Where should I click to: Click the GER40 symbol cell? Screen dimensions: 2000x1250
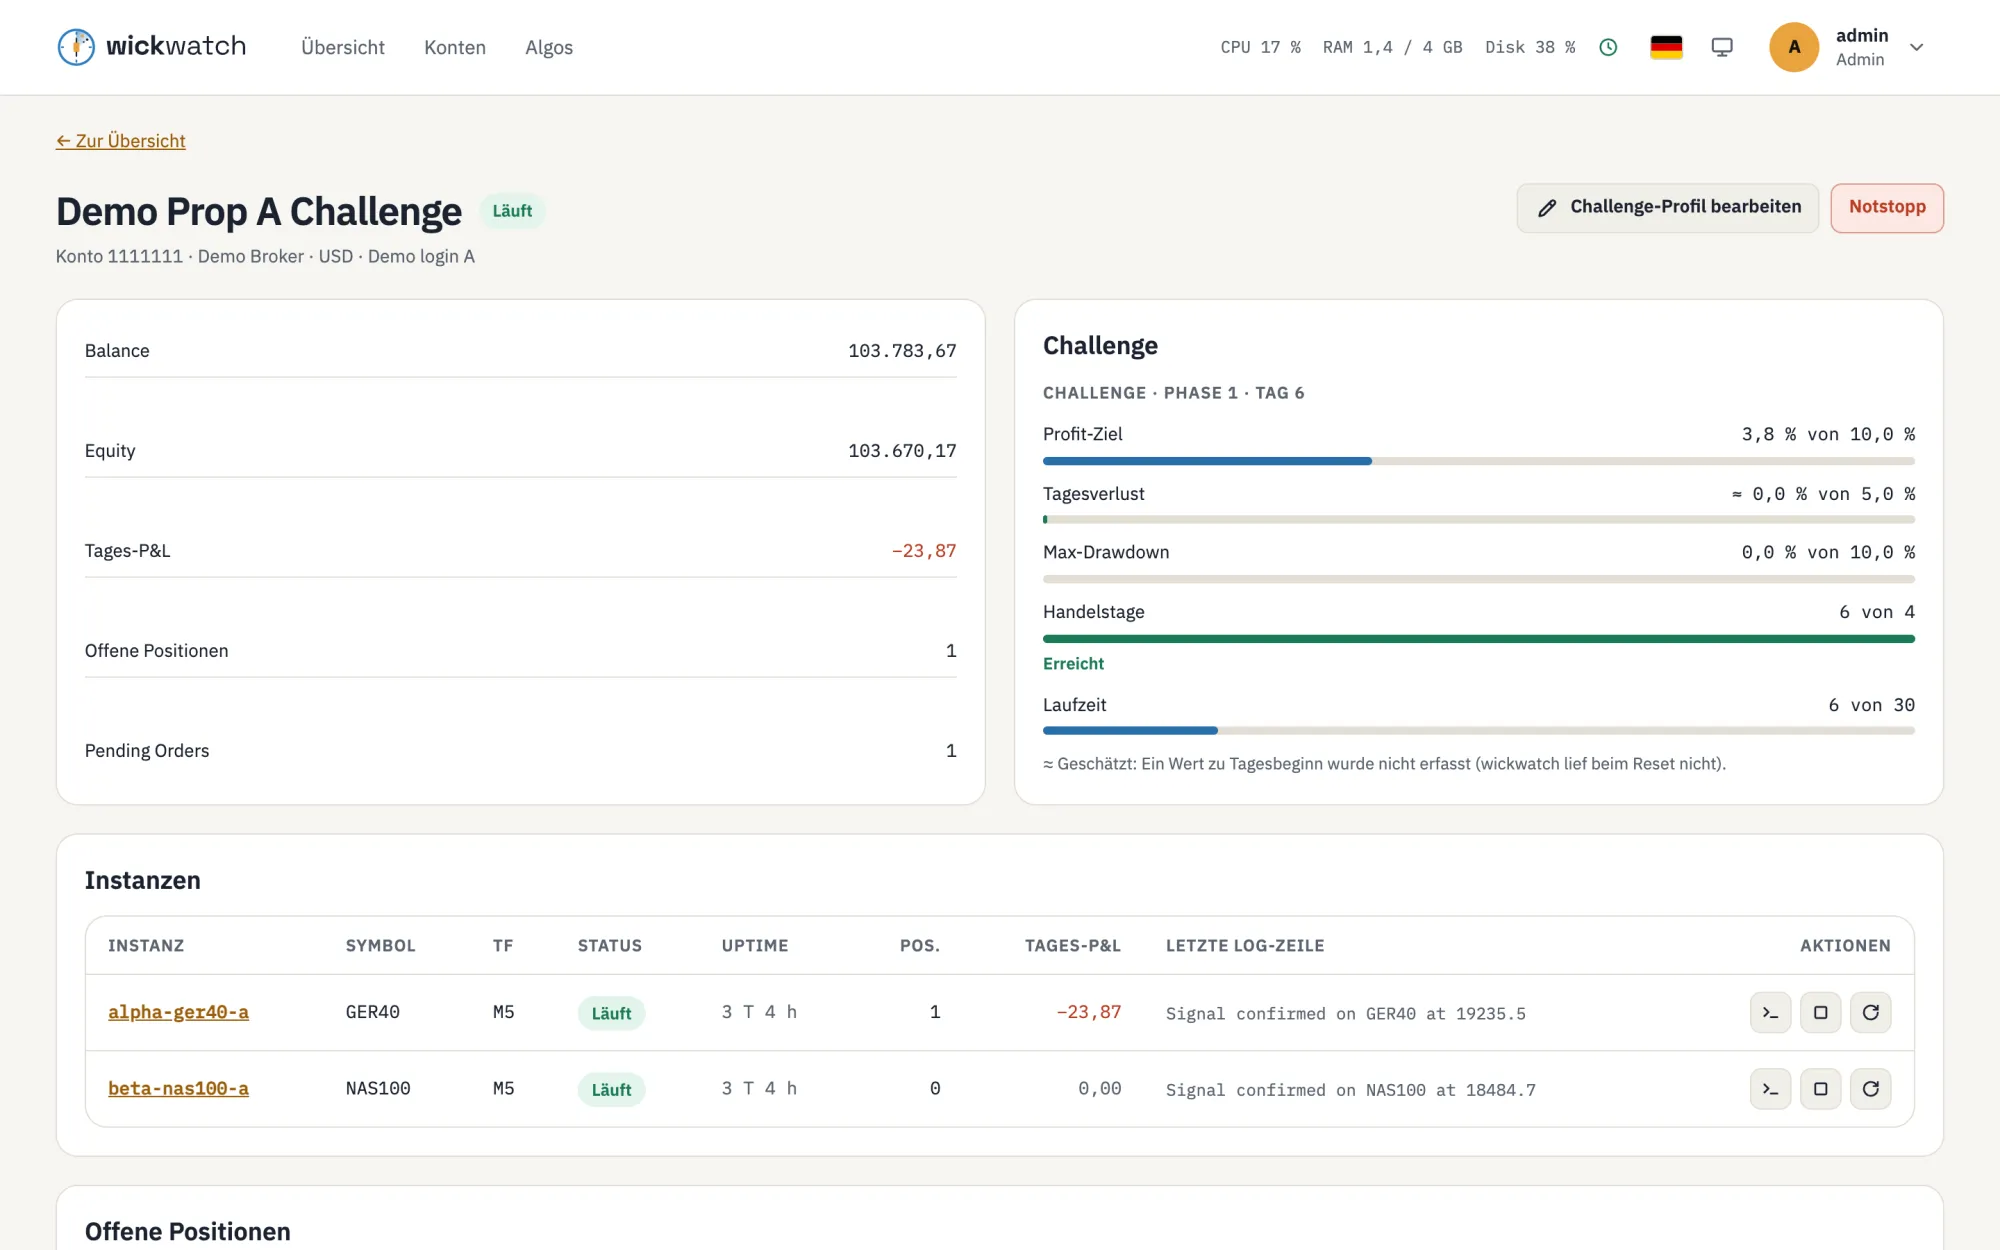[x=372, y=1012]
